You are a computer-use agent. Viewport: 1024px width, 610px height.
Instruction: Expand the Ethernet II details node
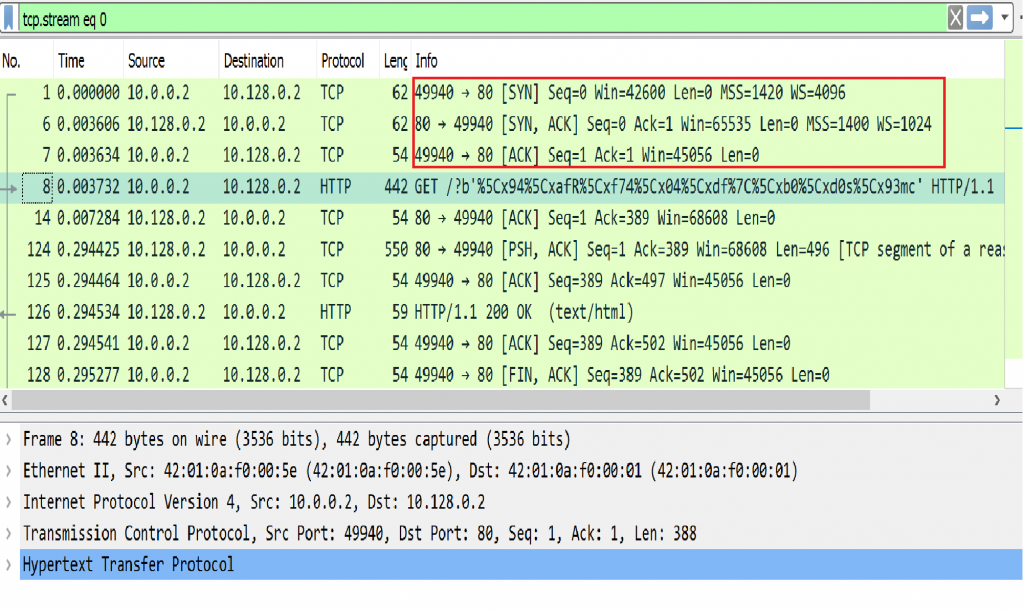click(8, 471)
